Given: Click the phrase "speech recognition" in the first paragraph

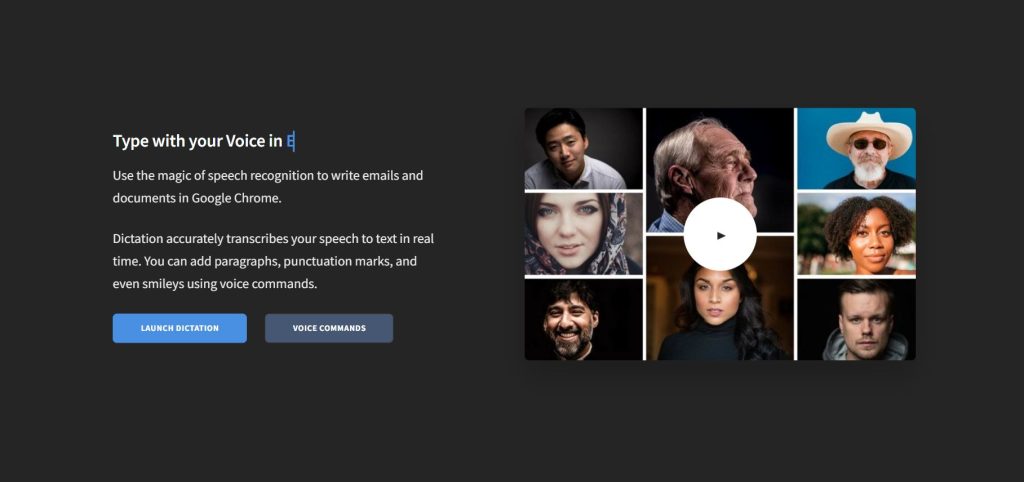Looking at the screenshot, I should 258,176.
